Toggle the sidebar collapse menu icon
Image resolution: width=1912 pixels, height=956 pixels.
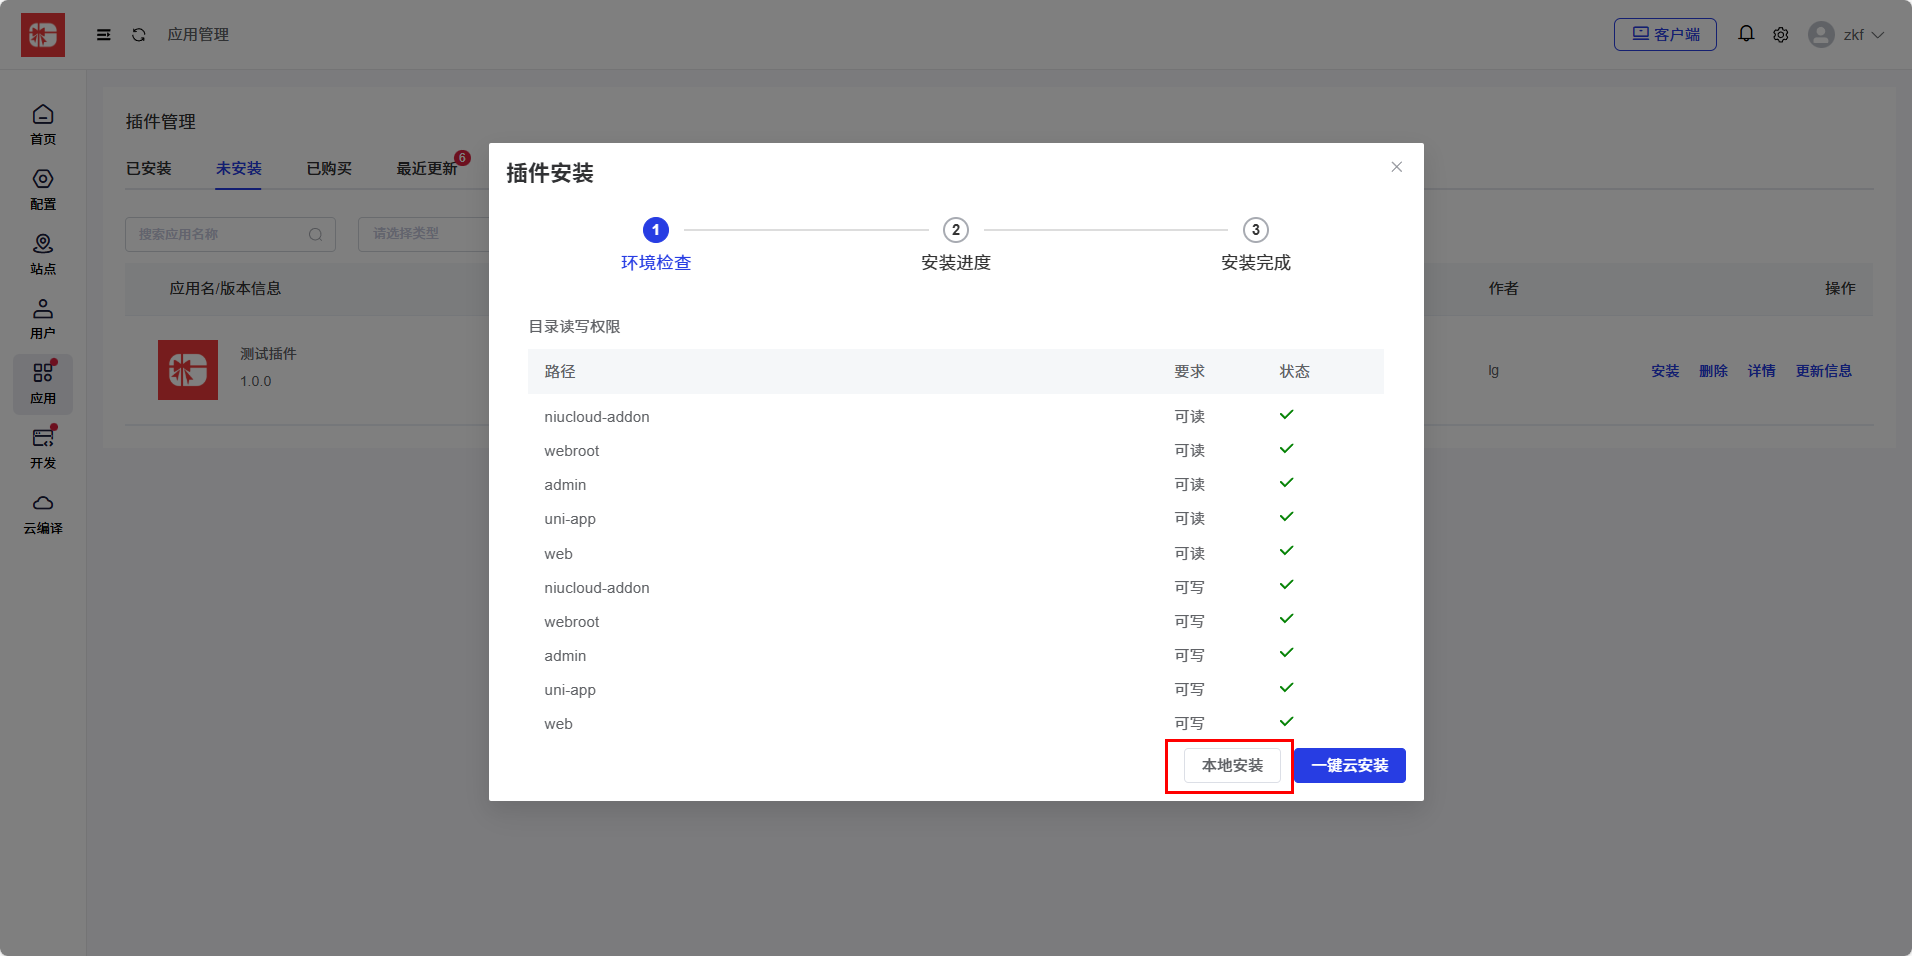tap(104, 35)
